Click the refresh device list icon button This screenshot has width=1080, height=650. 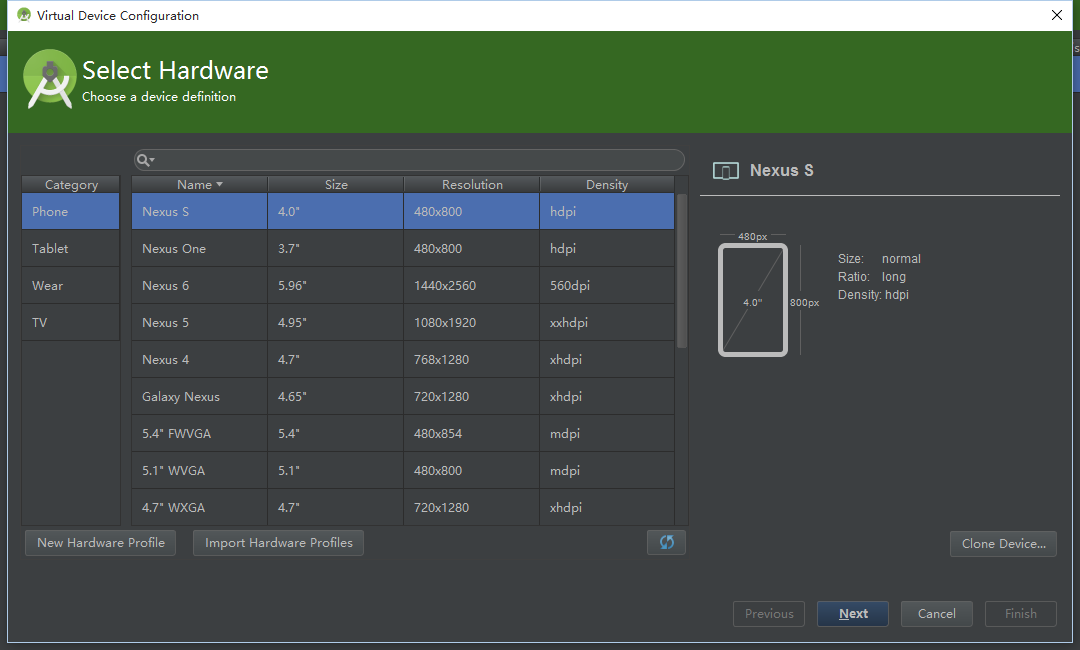tap(666, 542)
